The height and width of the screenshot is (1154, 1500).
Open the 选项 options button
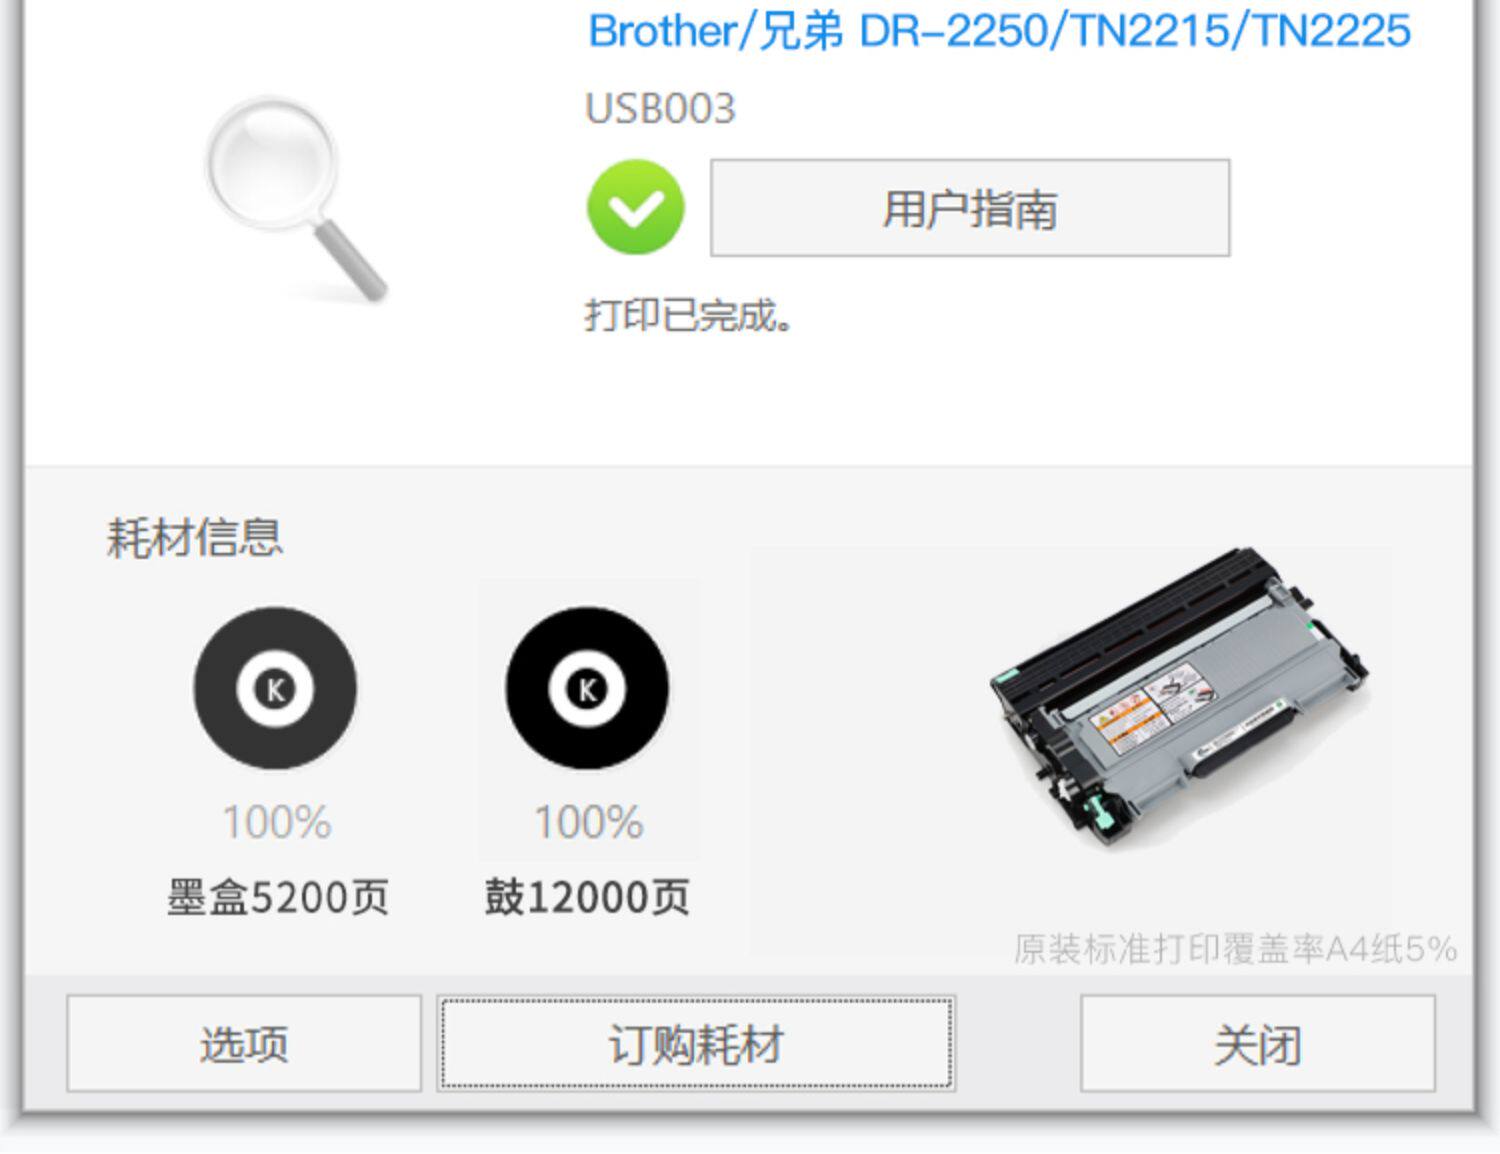coord(244,1043)
